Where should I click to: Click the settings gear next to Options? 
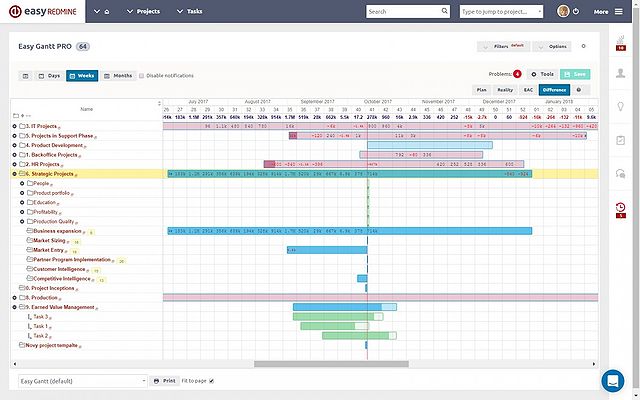click(584, 46)
